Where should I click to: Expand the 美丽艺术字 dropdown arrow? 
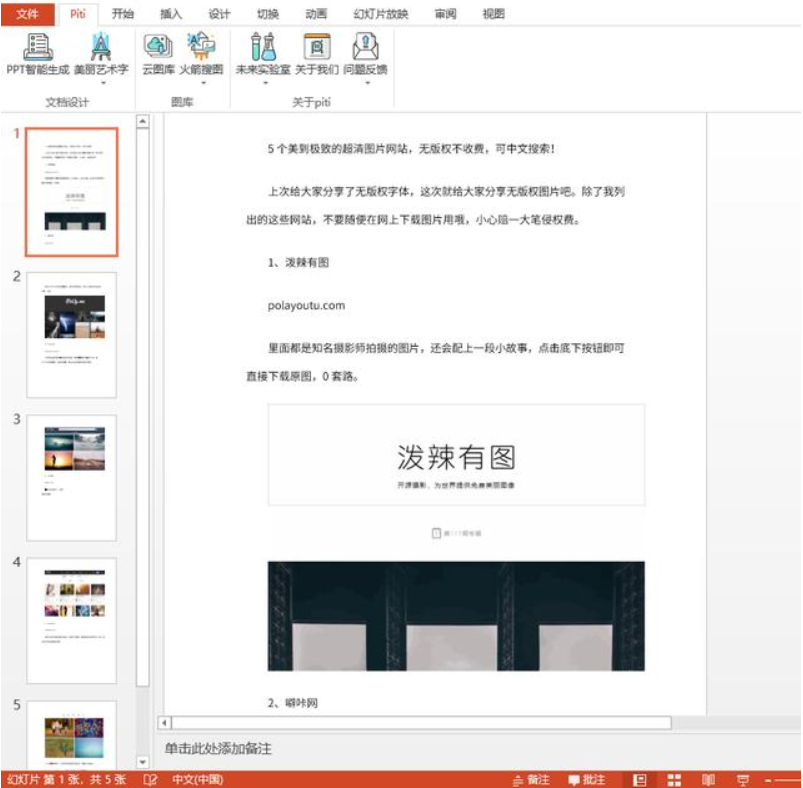103,82
